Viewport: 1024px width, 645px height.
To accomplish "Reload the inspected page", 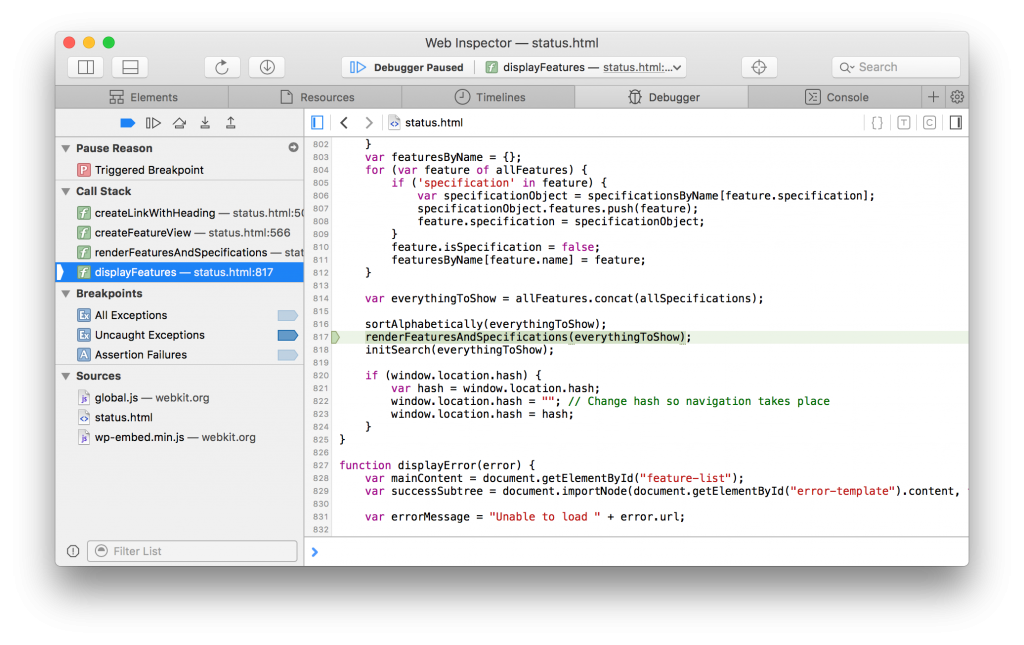I will 221,66.
